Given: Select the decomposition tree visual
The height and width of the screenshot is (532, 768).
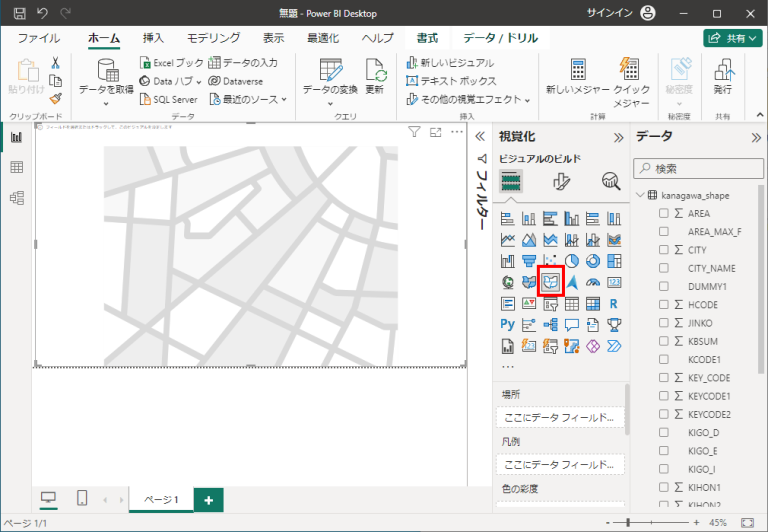Looking at the screenshot, I should (551, 325).
